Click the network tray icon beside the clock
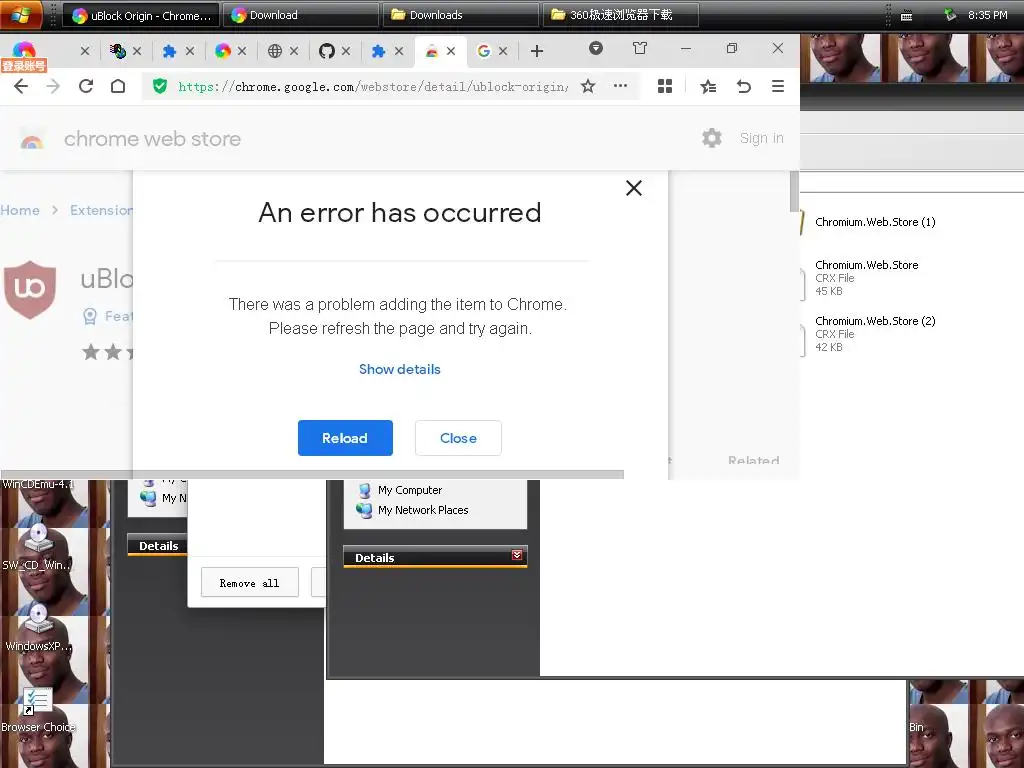The width and height of the screenshot is (1024, 768). [x=950, y=15]
